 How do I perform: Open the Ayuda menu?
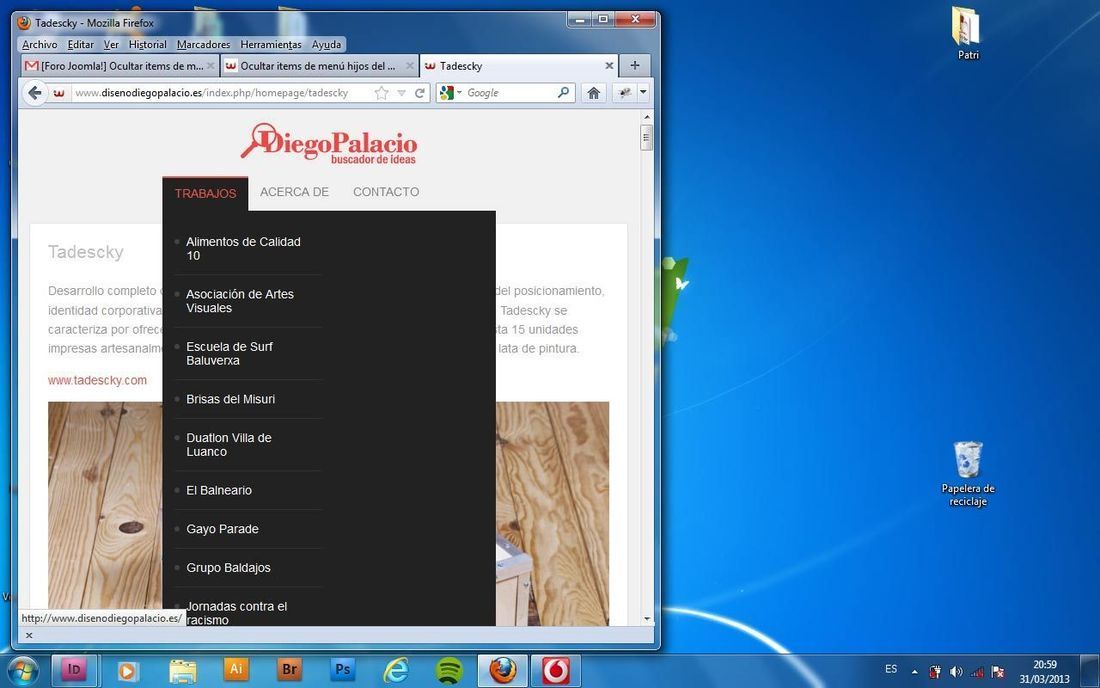(326, 44)
